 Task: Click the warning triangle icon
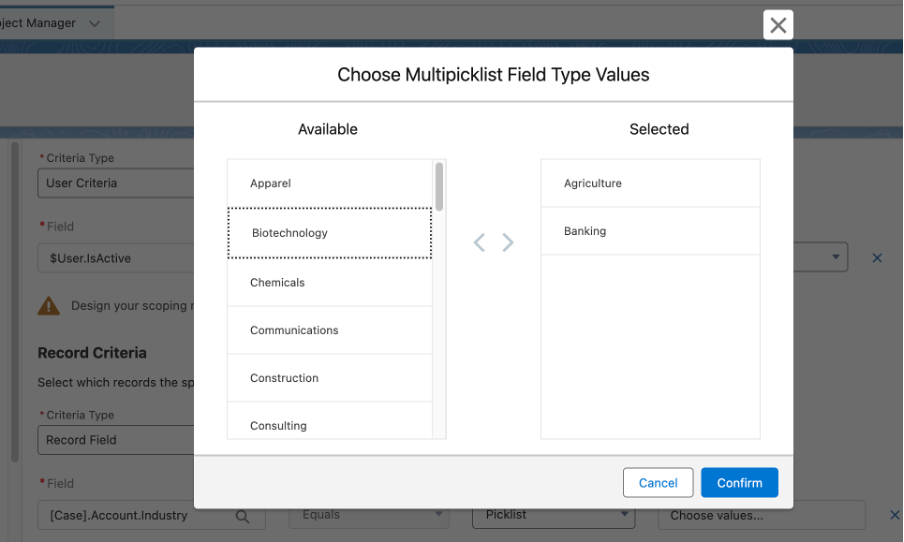(48, 306)
